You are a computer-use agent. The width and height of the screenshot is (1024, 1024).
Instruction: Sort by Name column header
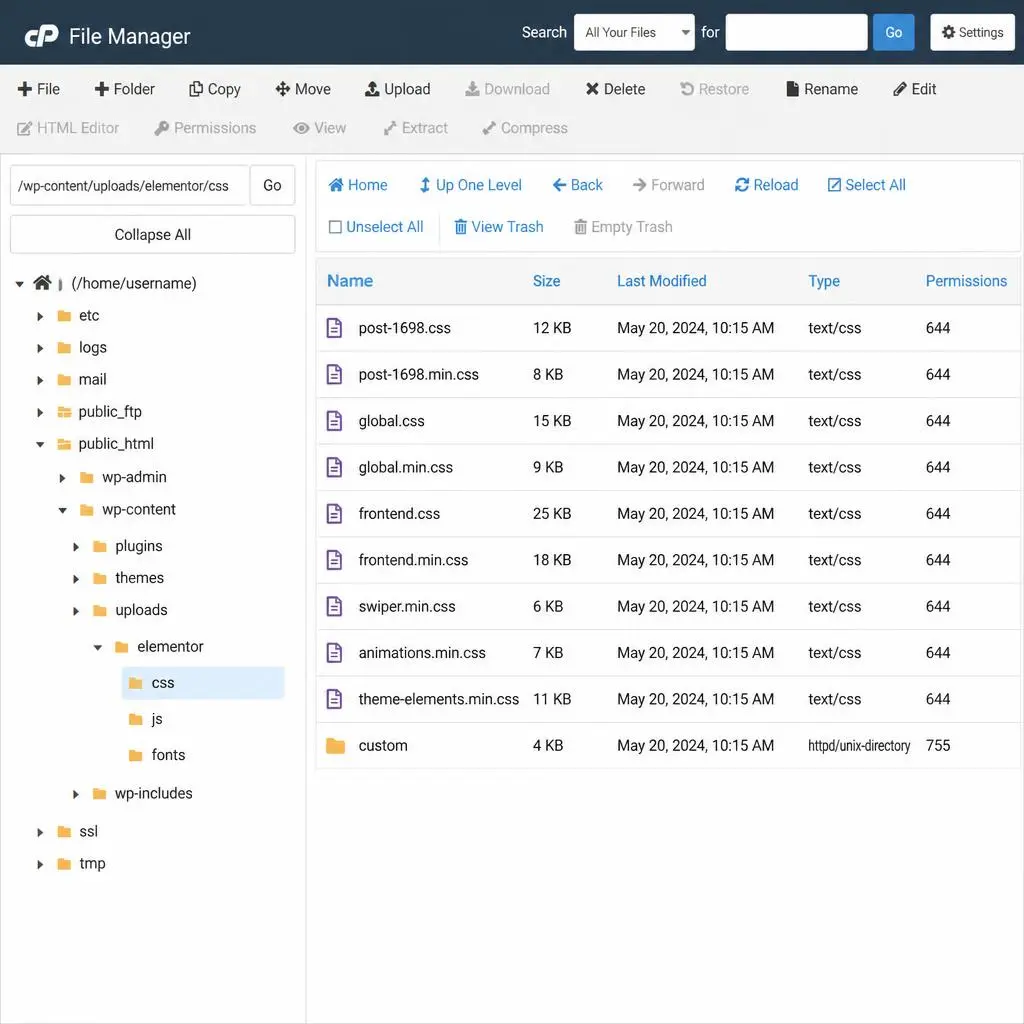point(350,281)
